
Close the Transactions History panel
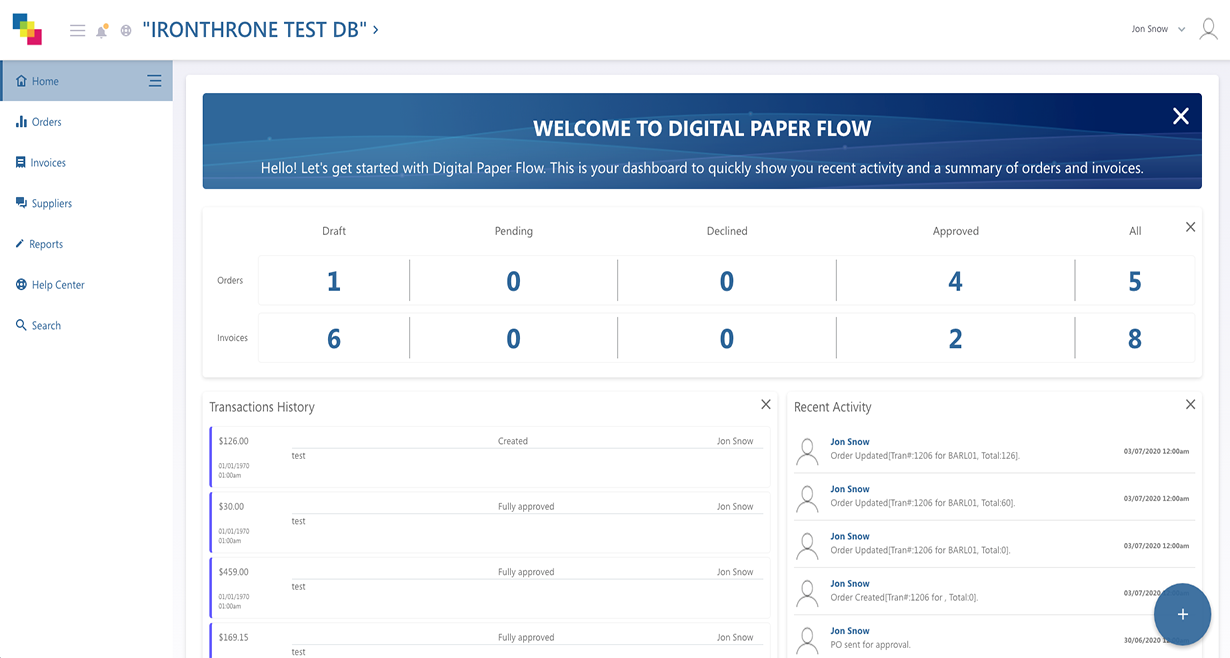coord(766,404)
